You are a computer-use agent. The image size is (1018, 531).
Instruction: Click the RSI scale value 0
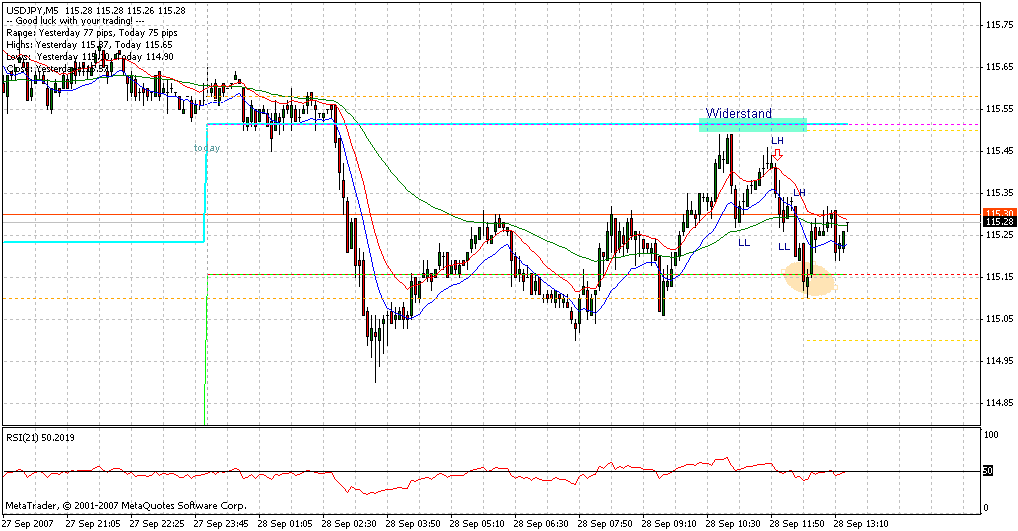coord(987,508)
